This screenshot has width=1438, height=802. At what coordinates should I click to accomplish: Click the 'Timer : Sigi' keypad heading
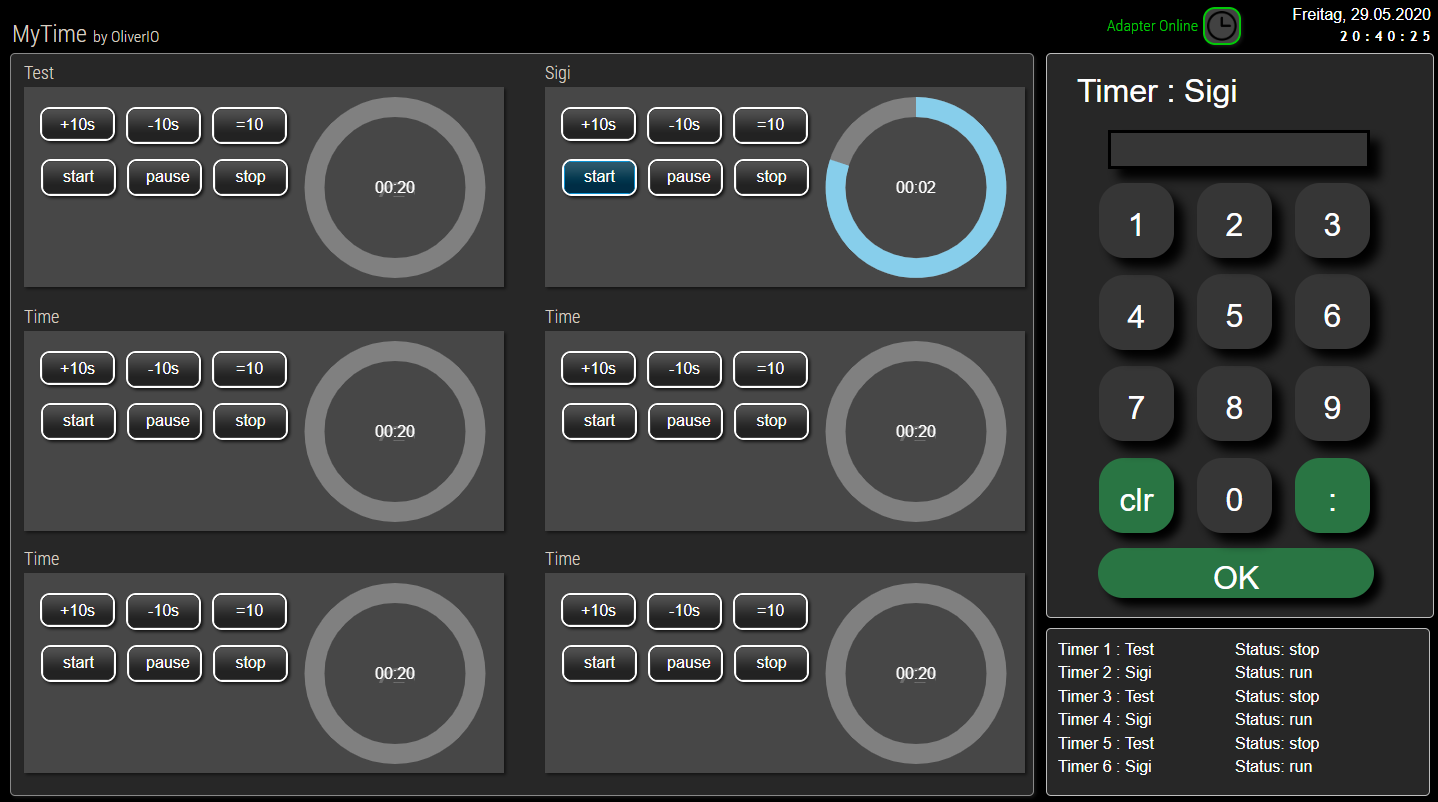coord(1157,91)
